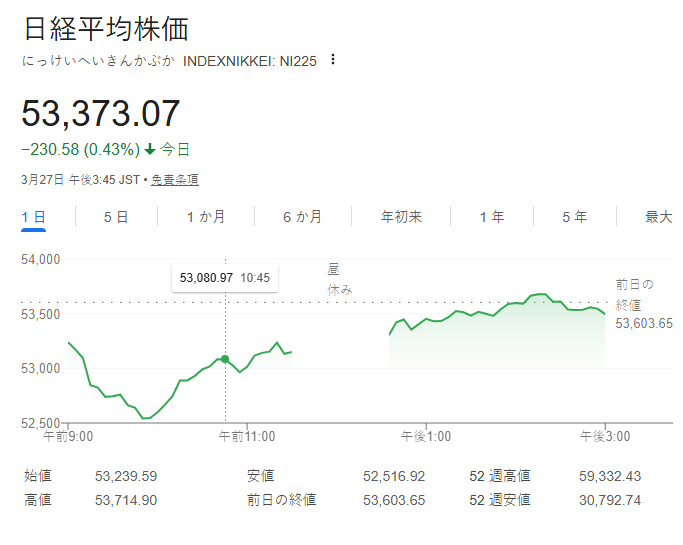683x545 pixels.
Task: Click the opening value 53,239.59
Action: (x=126, y=476)
